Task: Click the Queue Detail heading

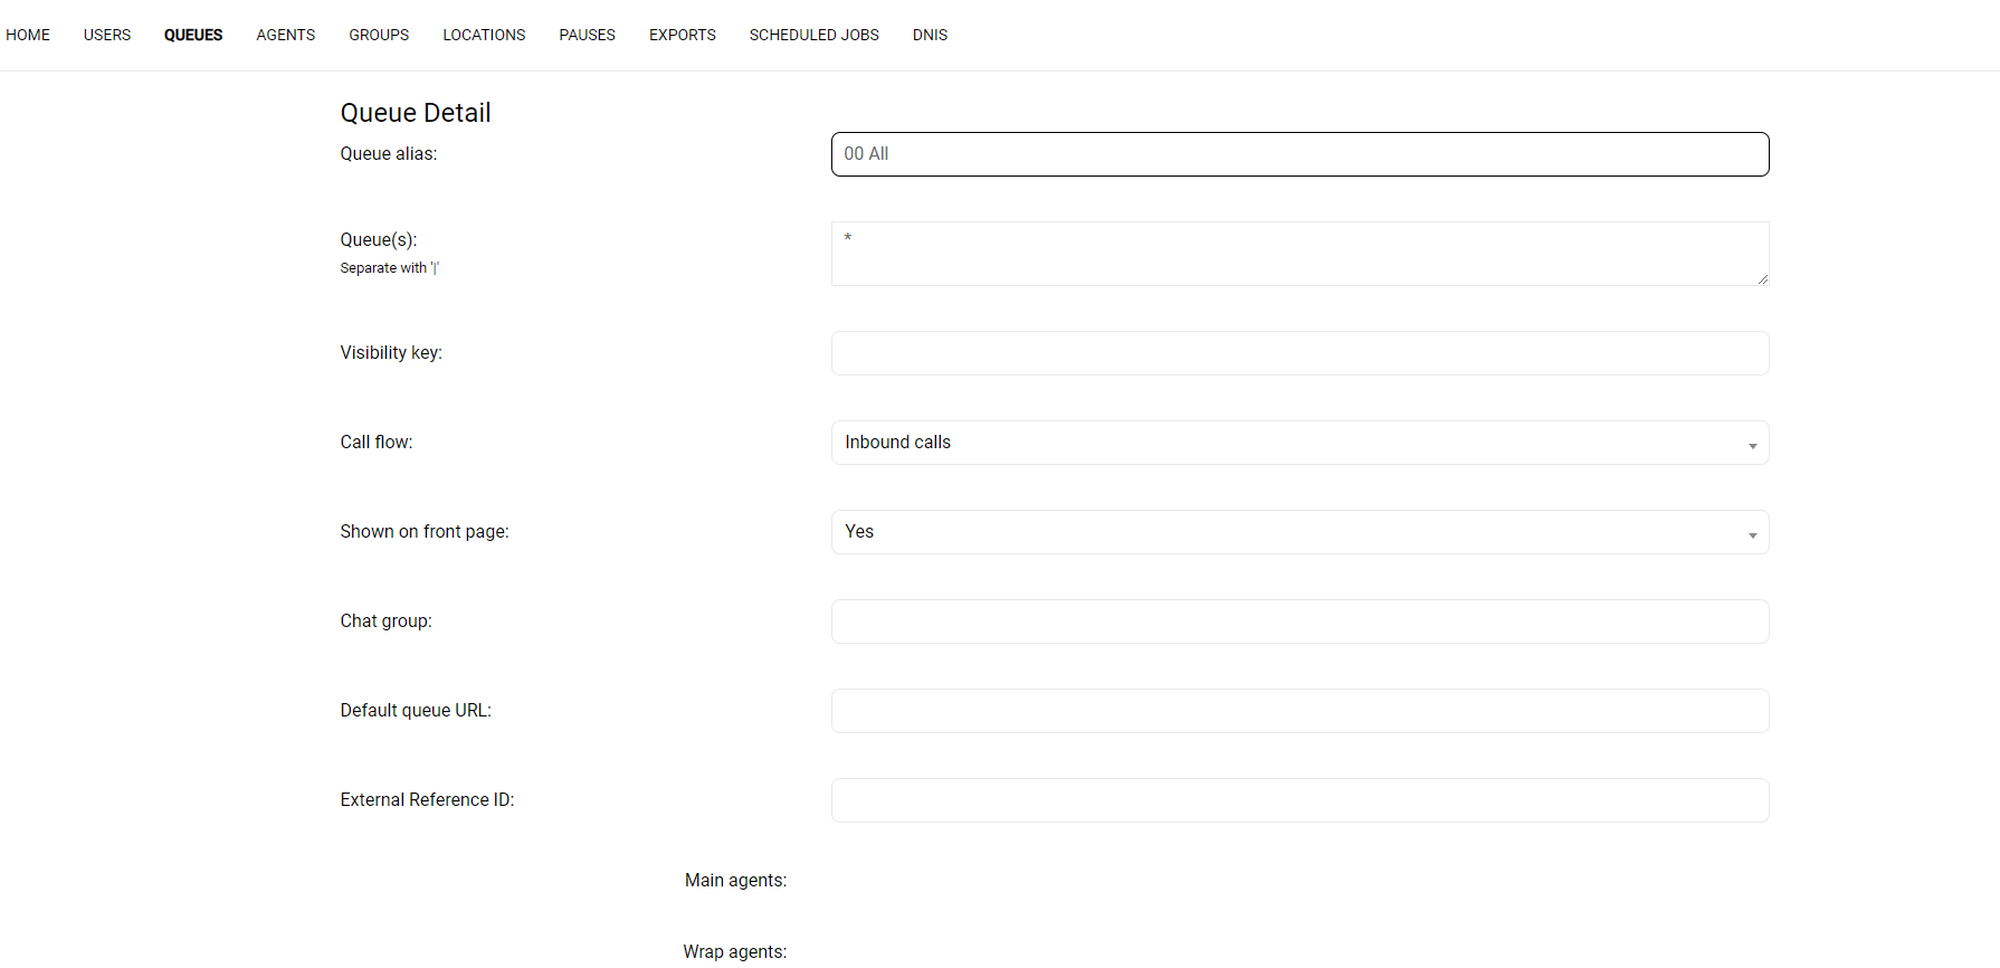Action: pyautogui.click(x=415, y=113)
